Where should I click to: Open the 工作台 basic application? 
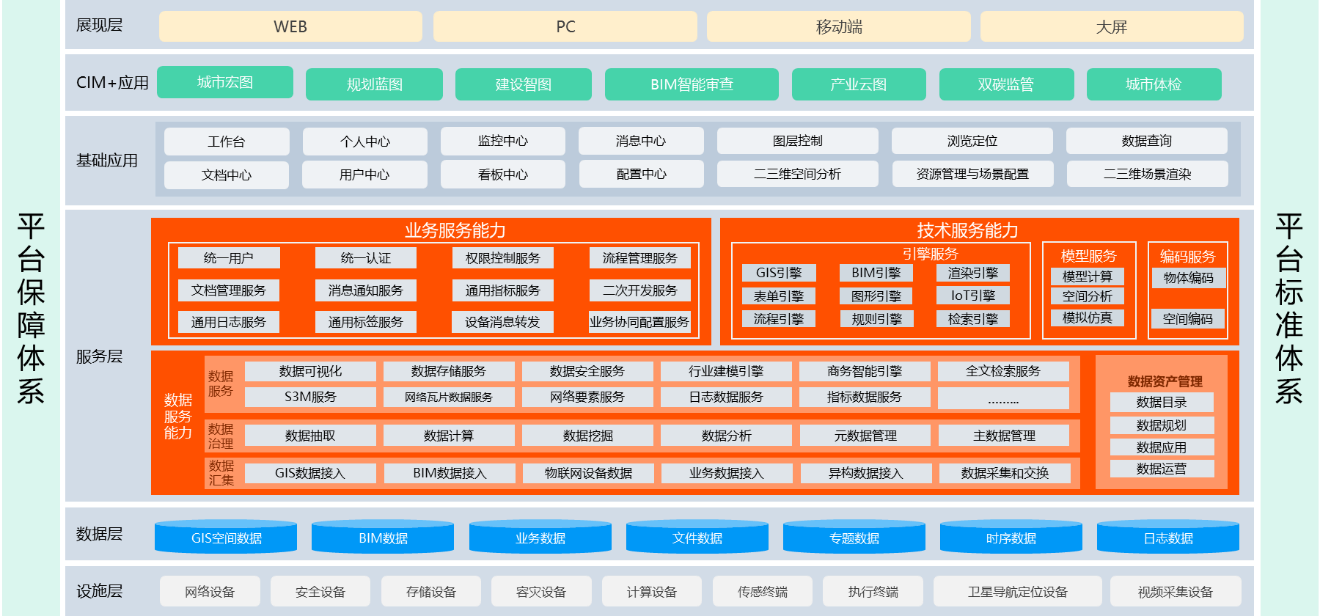pos(226,142)
